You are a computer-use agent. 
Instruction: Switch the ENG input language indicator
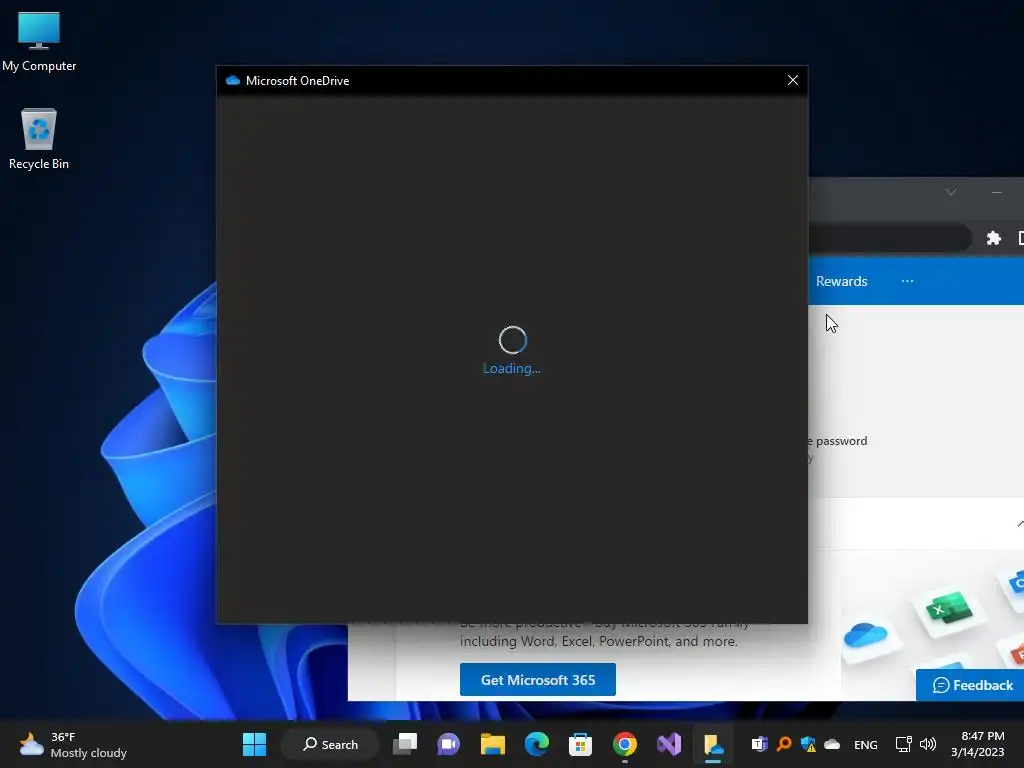click(865, 744)
